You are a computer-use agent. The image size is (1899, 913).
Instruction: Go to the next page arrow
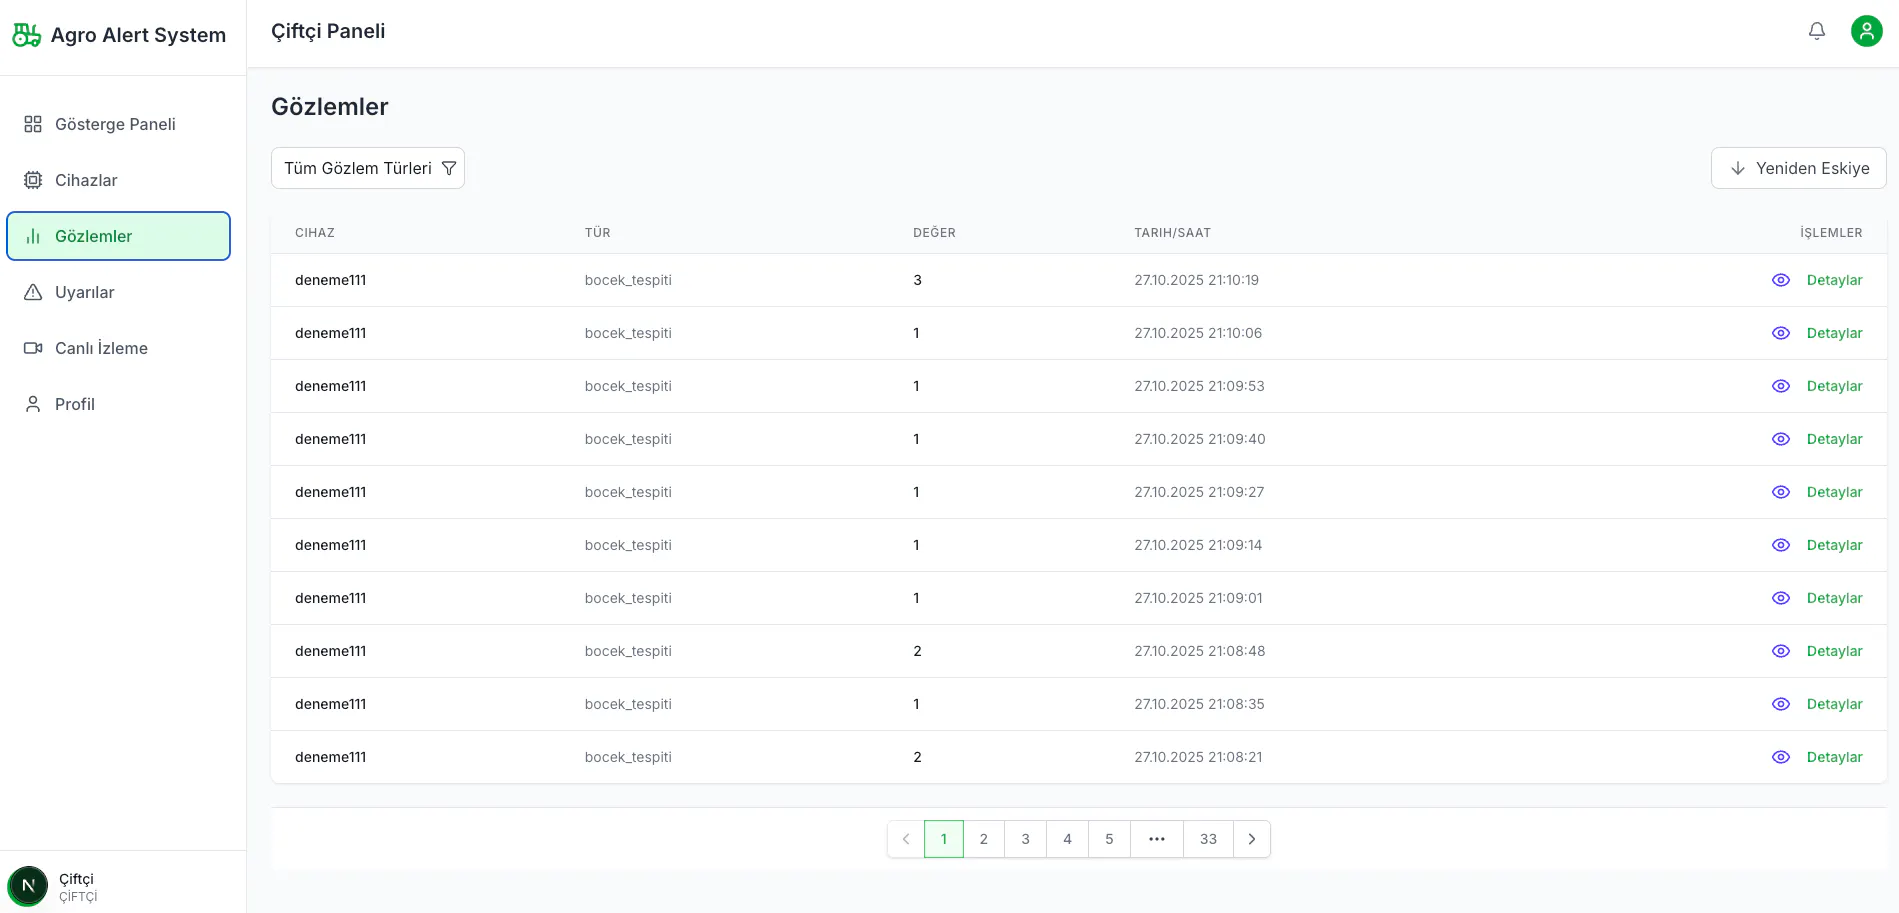coord(1252,839)
